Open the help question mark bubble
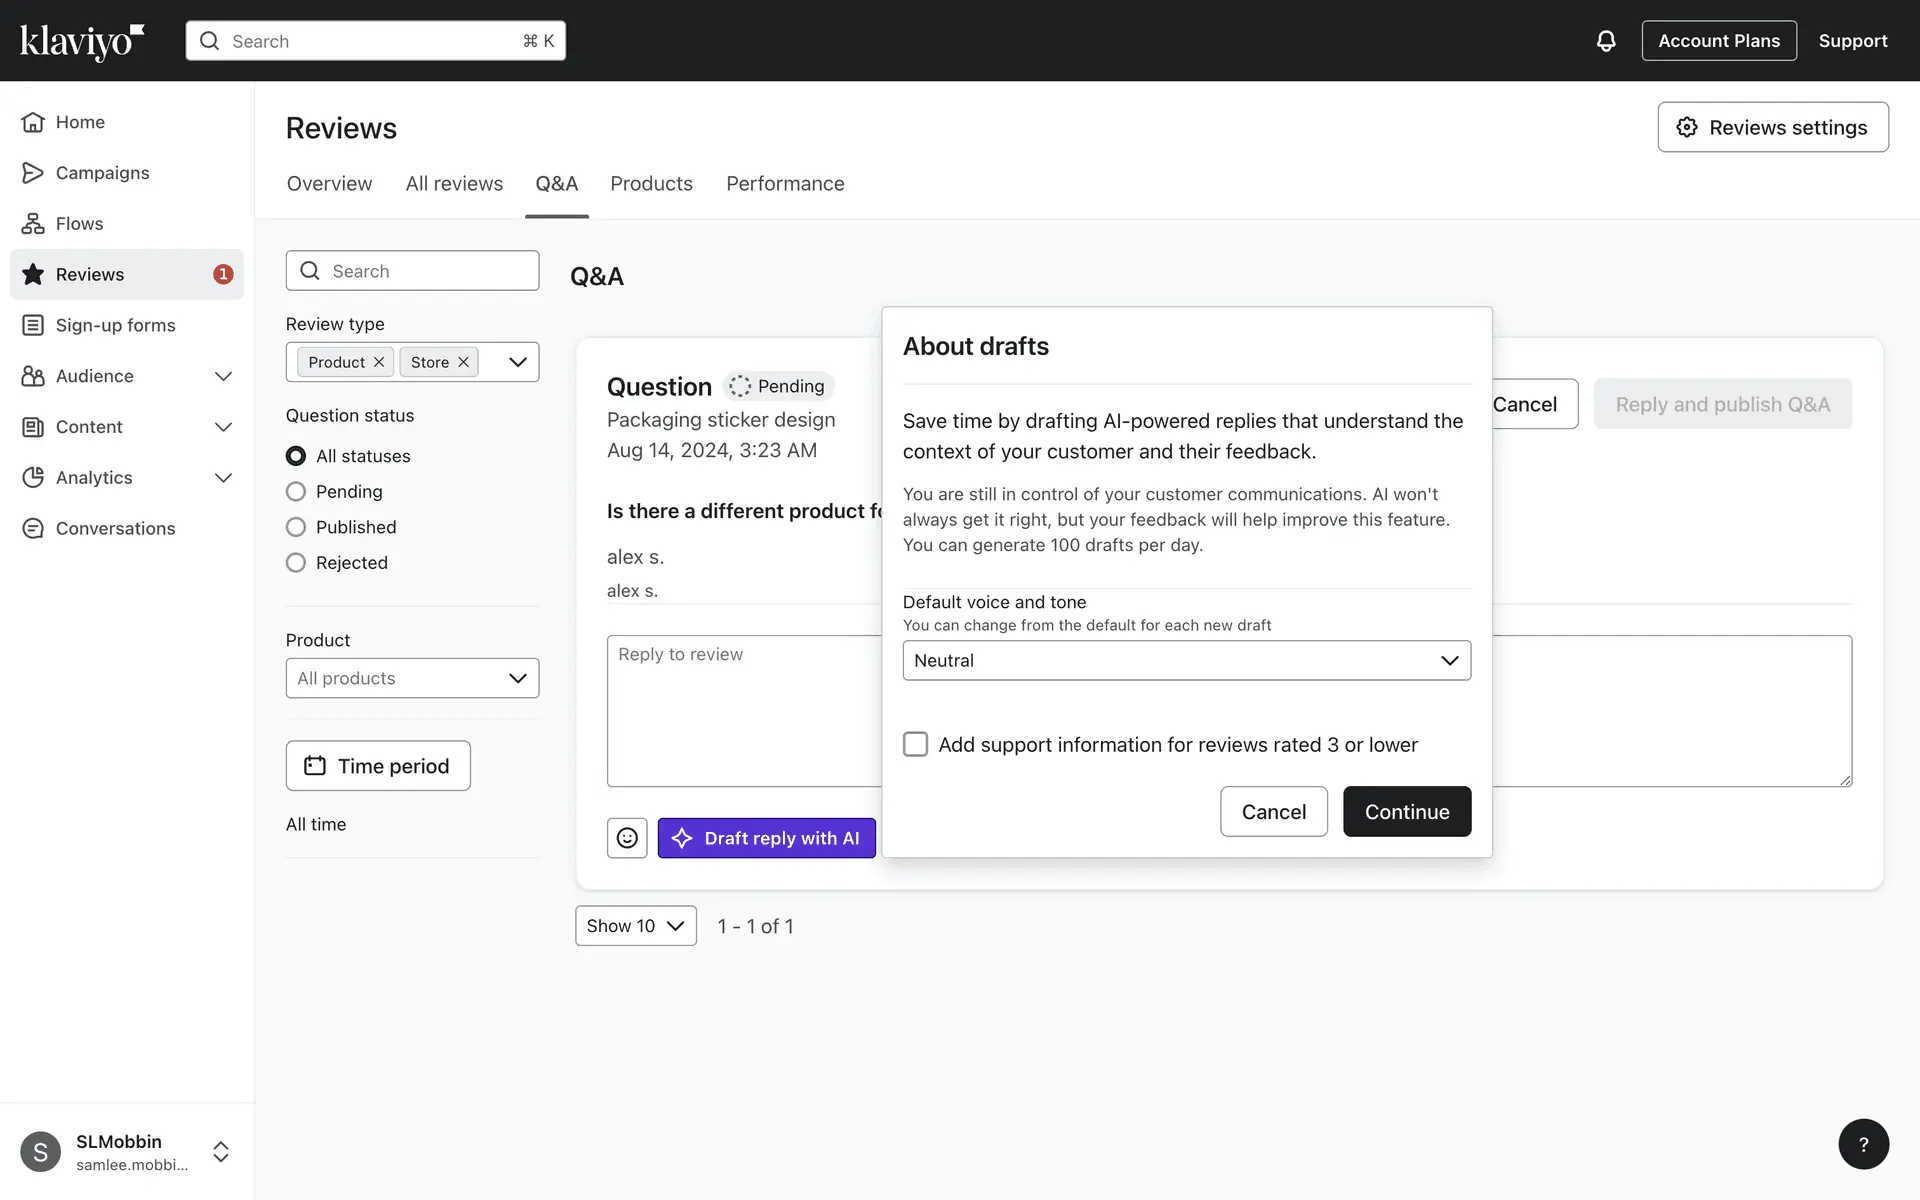The width and height of the screenshot is (1920, 1200). (1863, 1144)
